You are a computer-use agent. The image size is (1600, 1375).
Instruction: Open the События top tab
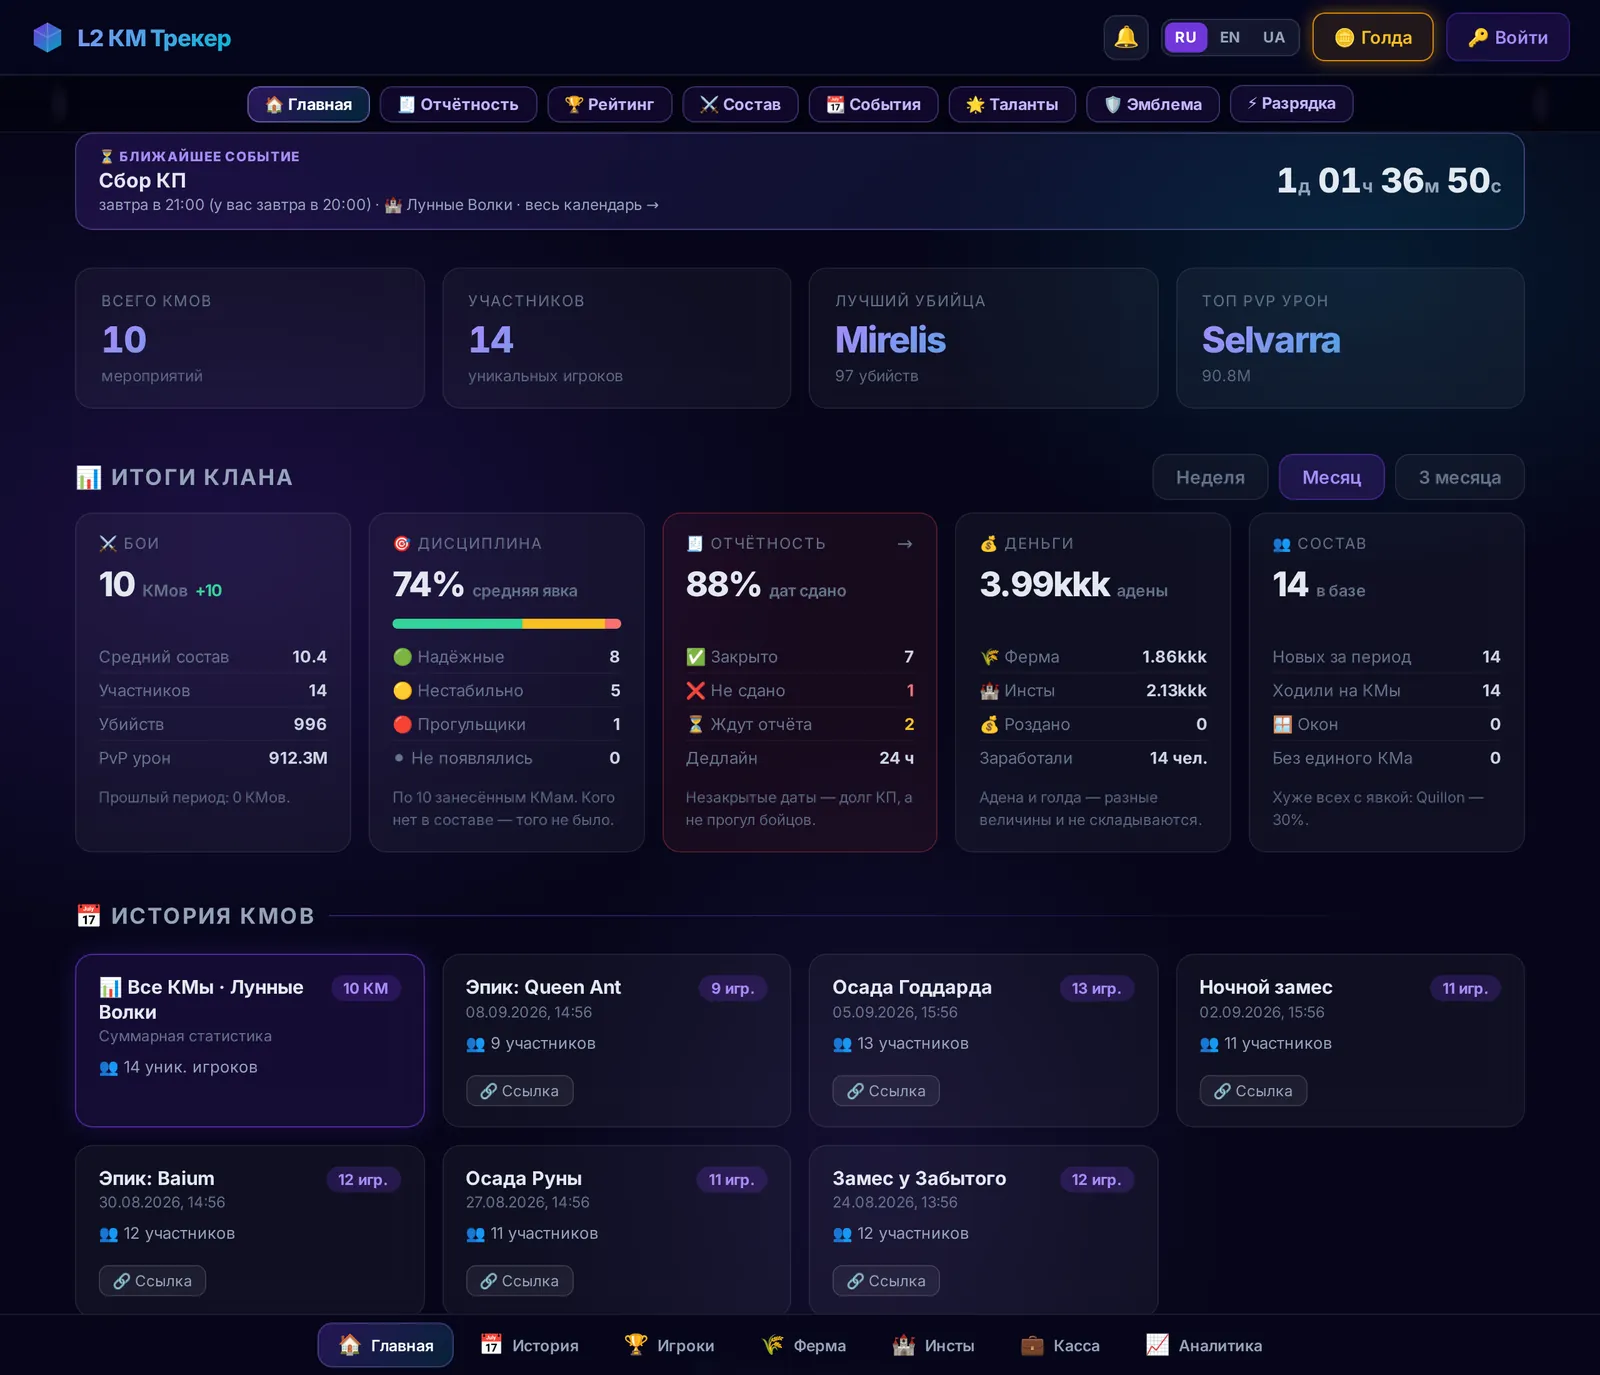pyautogui.click(x=874, y=104)
